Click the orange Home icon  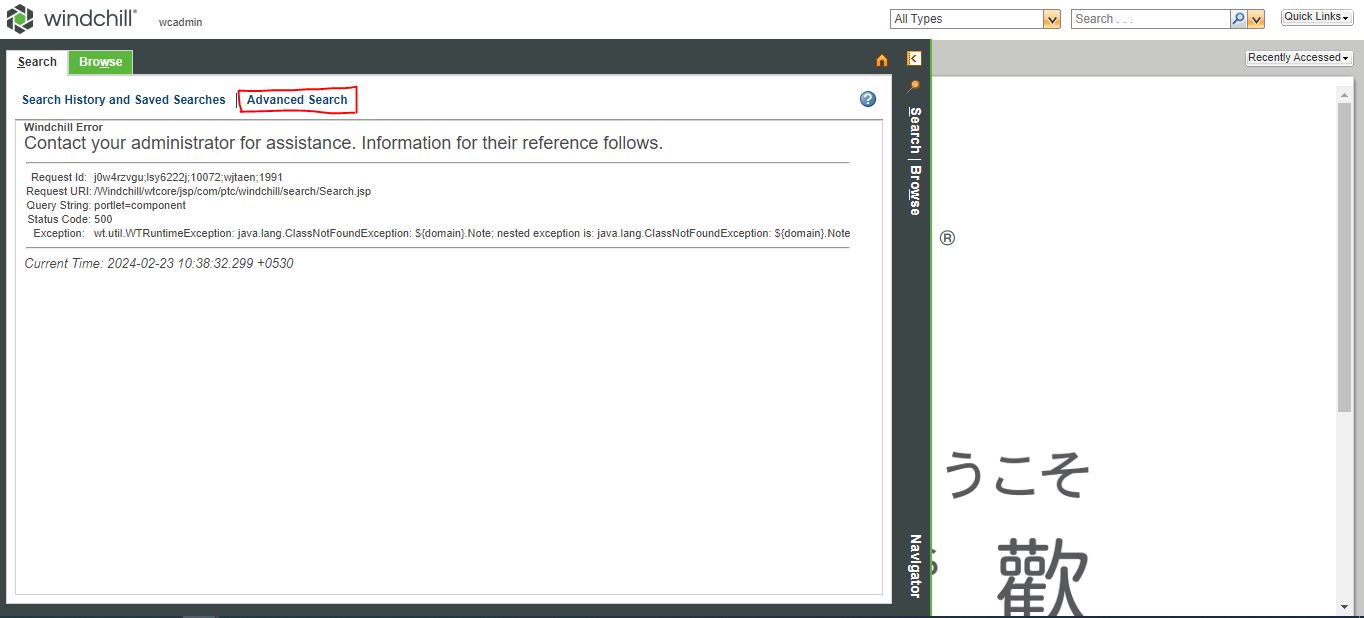point(881,60)
